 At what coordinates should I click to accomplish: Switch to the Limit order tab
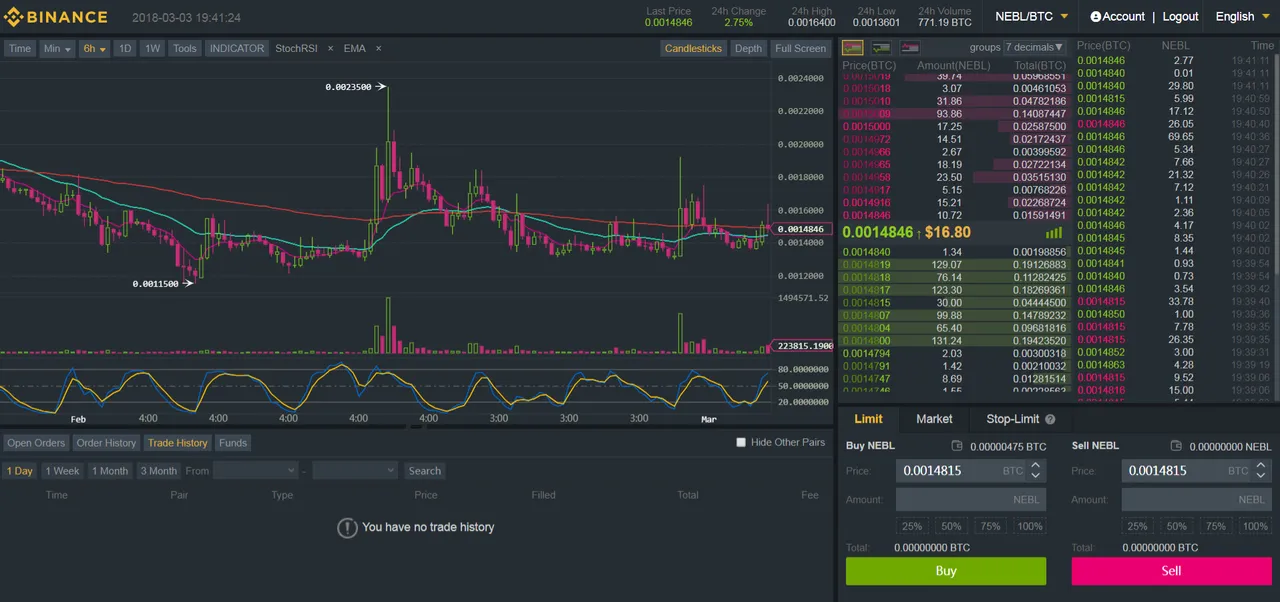tap(869, 419)
